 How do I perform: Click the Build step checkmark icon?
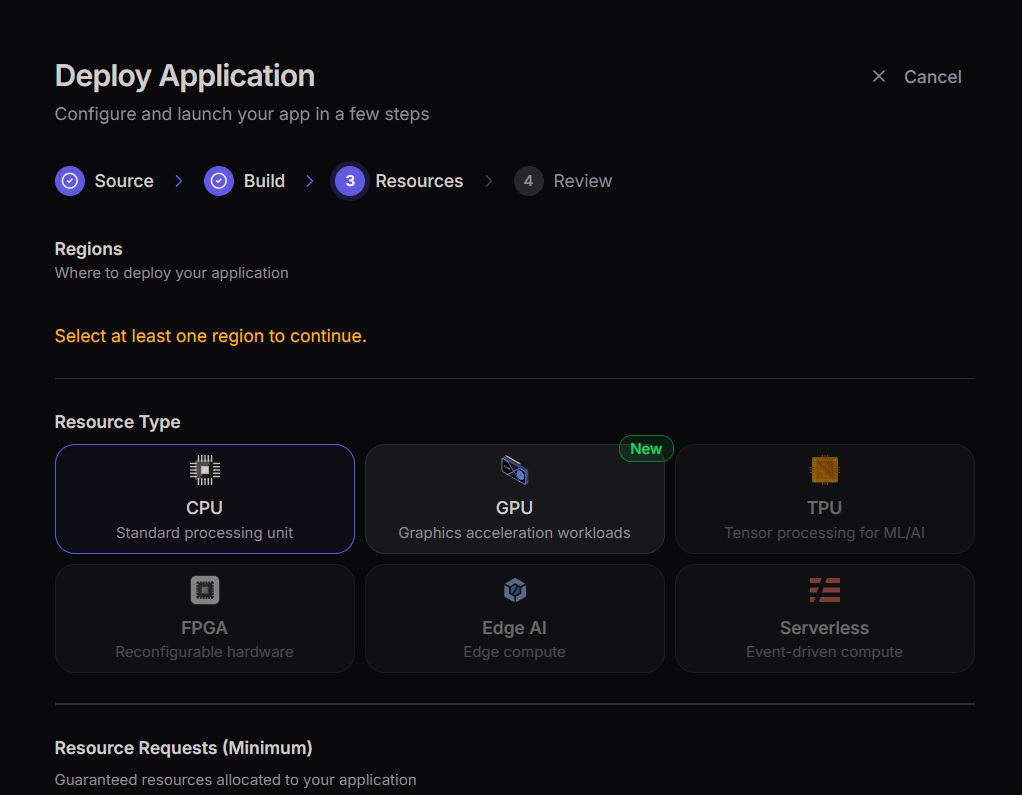pos(218,181)
